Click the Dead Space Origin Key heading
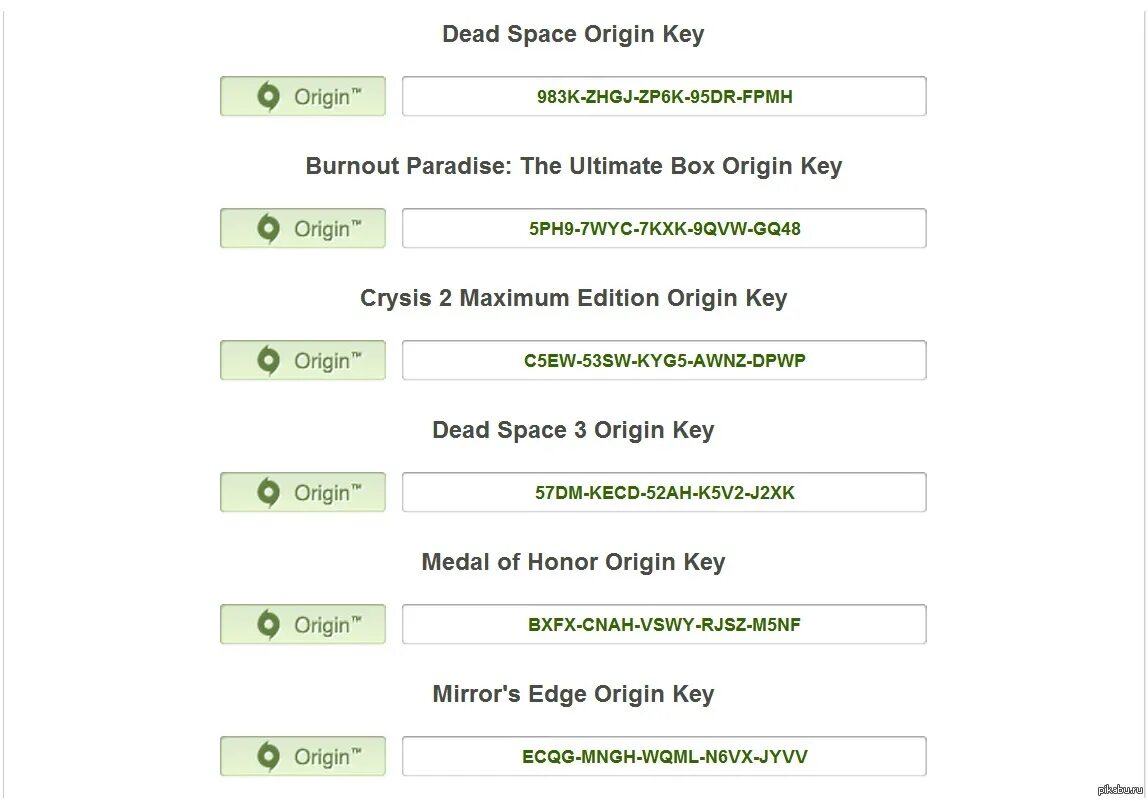The image size is (1148, 801). (573, 34)
